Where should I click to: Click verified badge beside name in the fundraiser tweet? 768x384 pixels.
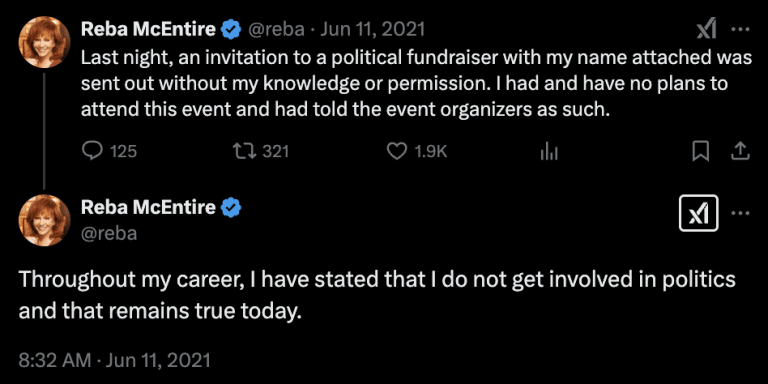[231, 30]
